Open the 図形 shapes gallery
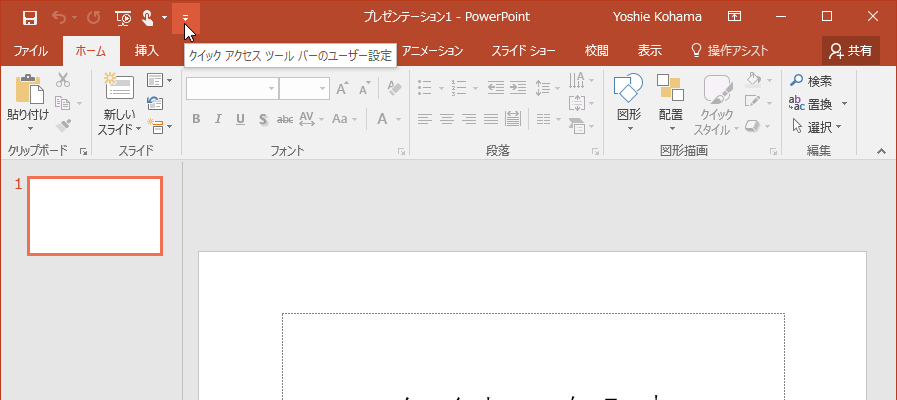Viewport: 897px width, 400px height. (x=629, y=102)
